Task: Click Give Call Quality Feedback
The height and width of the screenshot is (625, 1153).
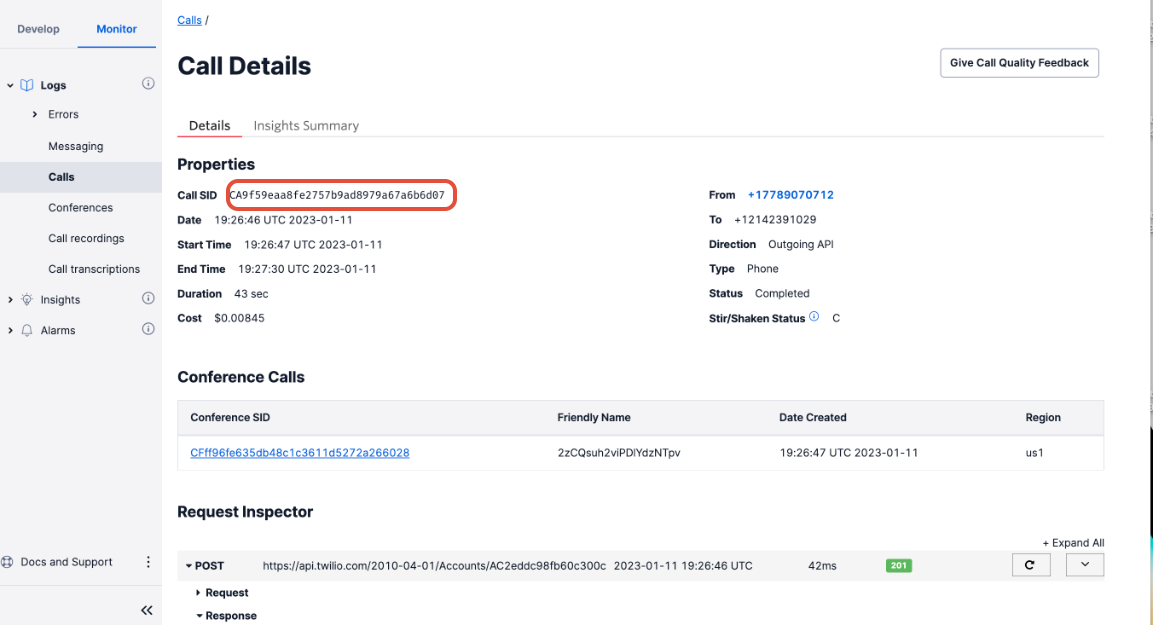Action: 1018,62
